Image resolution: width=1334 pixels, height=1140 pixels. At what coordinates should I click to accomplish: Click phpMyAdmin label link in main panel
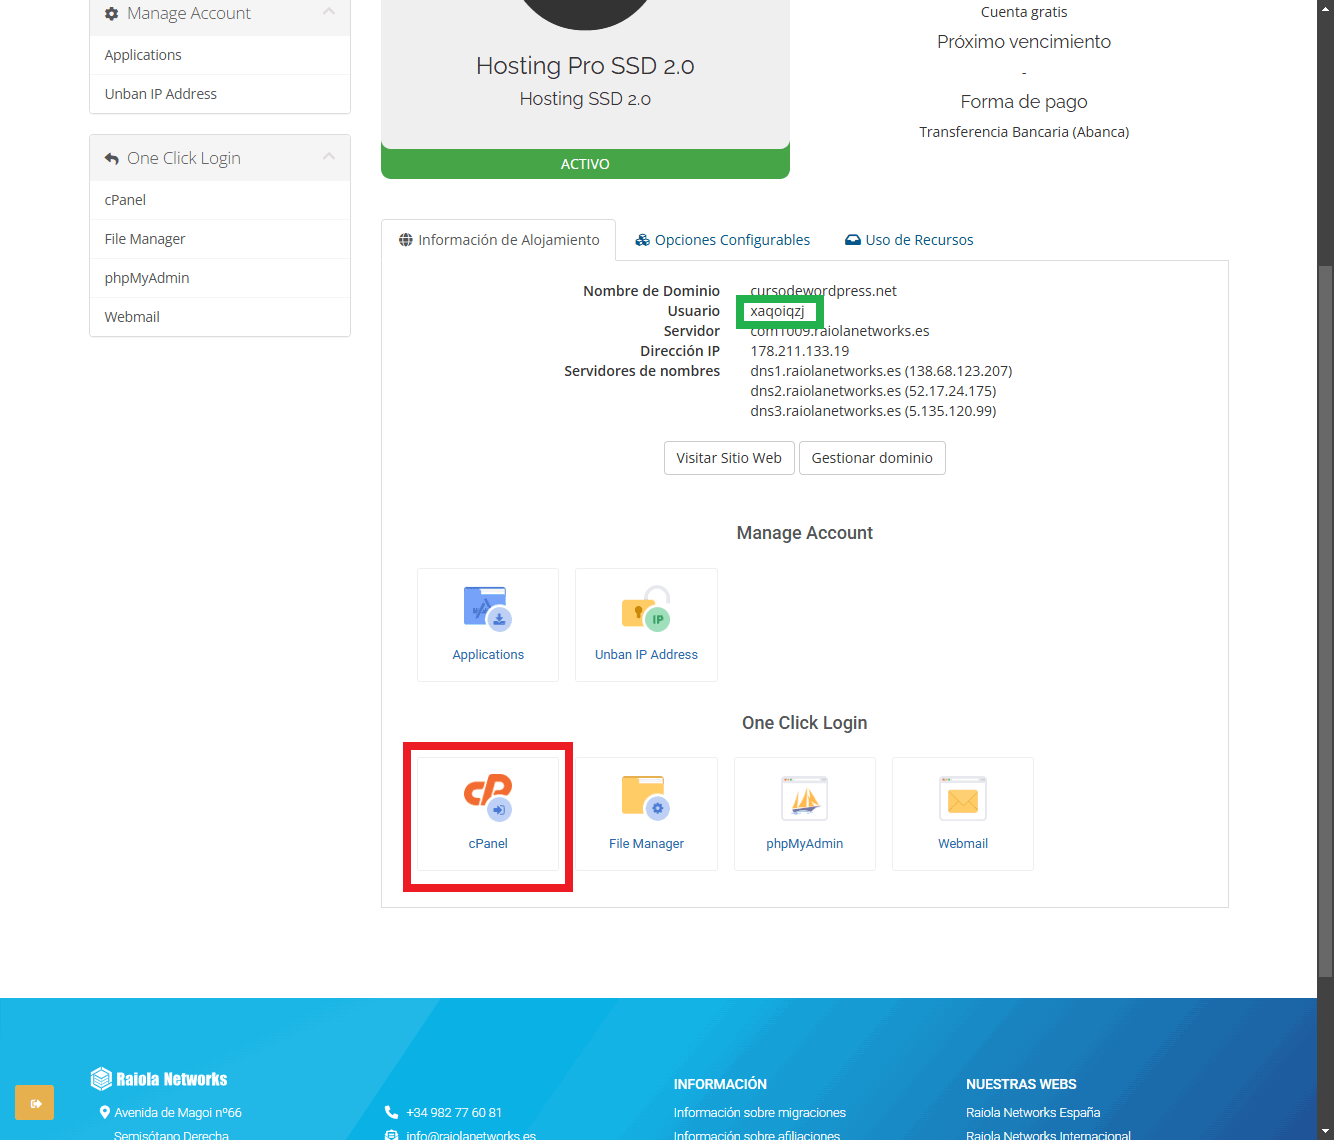pos(805,844)
